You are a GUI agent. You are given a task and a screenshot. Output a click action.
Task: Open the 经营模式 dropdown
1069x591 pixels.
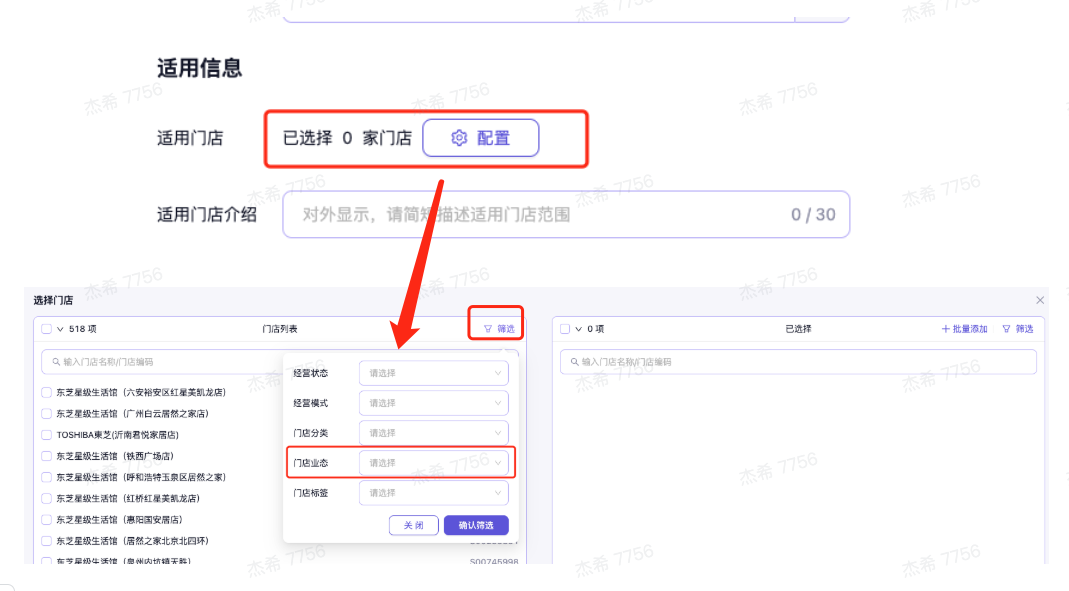(x=434, y=403)
